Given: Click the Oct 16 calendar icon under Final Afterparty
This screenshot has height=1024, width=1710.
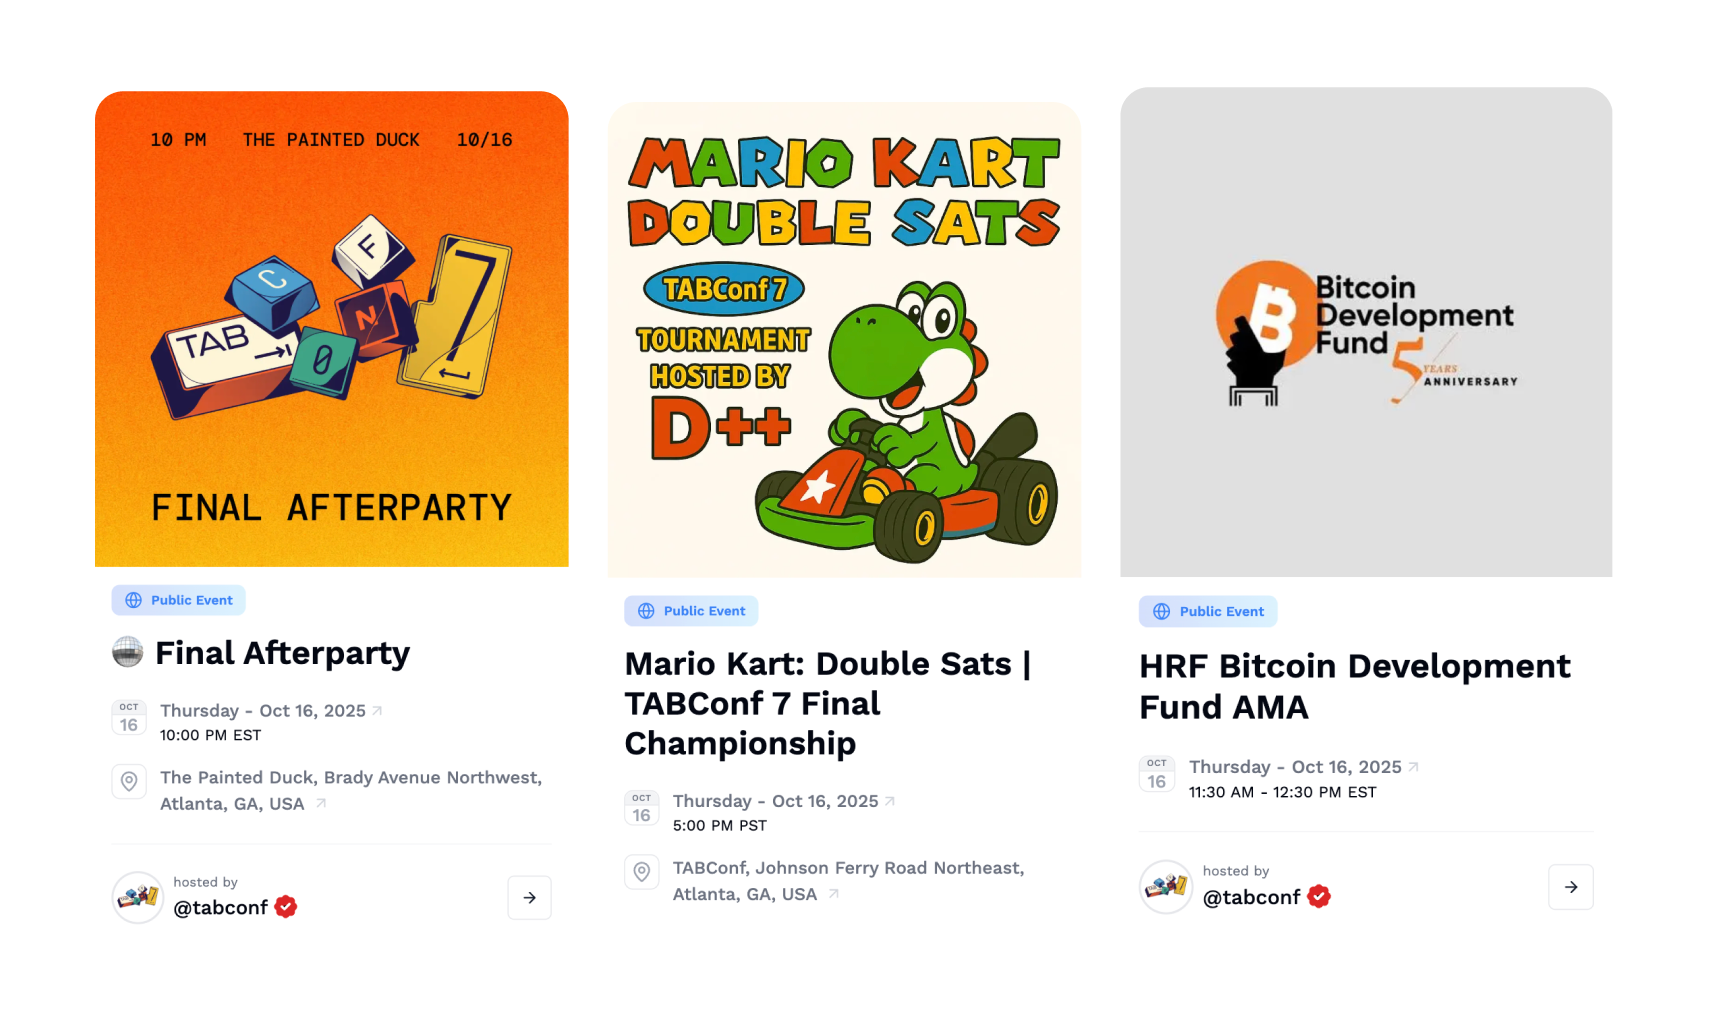Looking at the screenshot, I should (129, 717).
